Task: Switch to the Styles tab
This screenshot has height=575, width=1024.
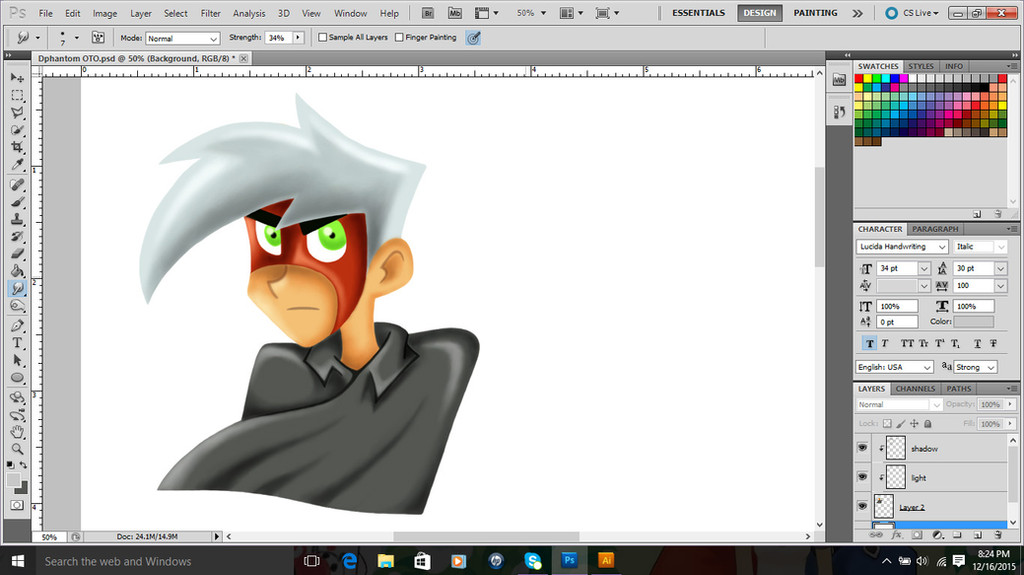Action: coord(921,66)
